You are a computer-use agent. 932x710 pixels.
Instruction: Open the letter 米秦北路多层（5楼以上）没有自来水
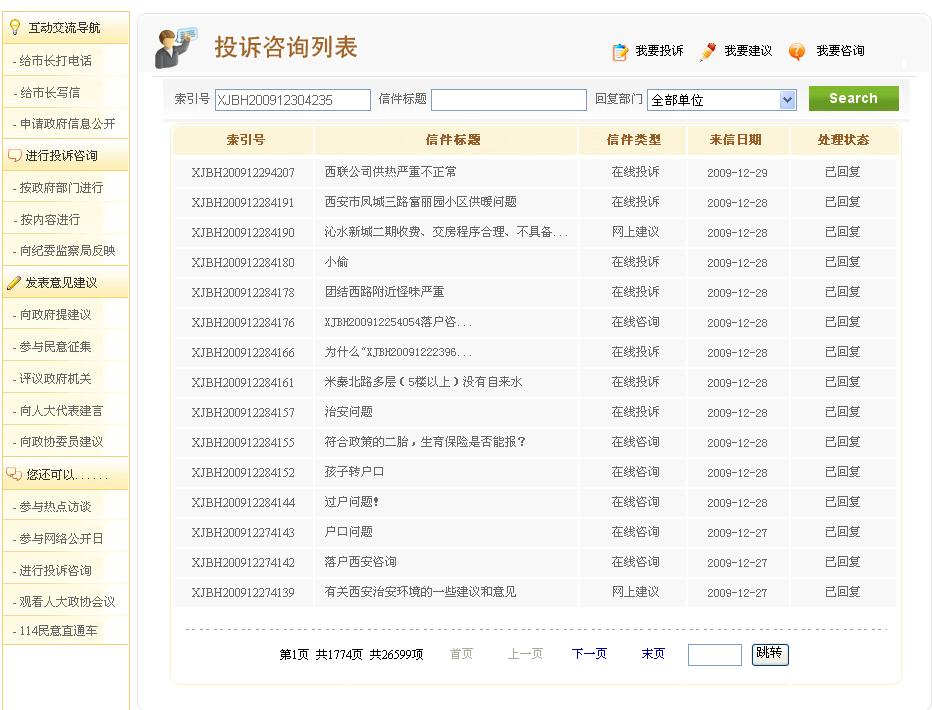tap(423, 382)
